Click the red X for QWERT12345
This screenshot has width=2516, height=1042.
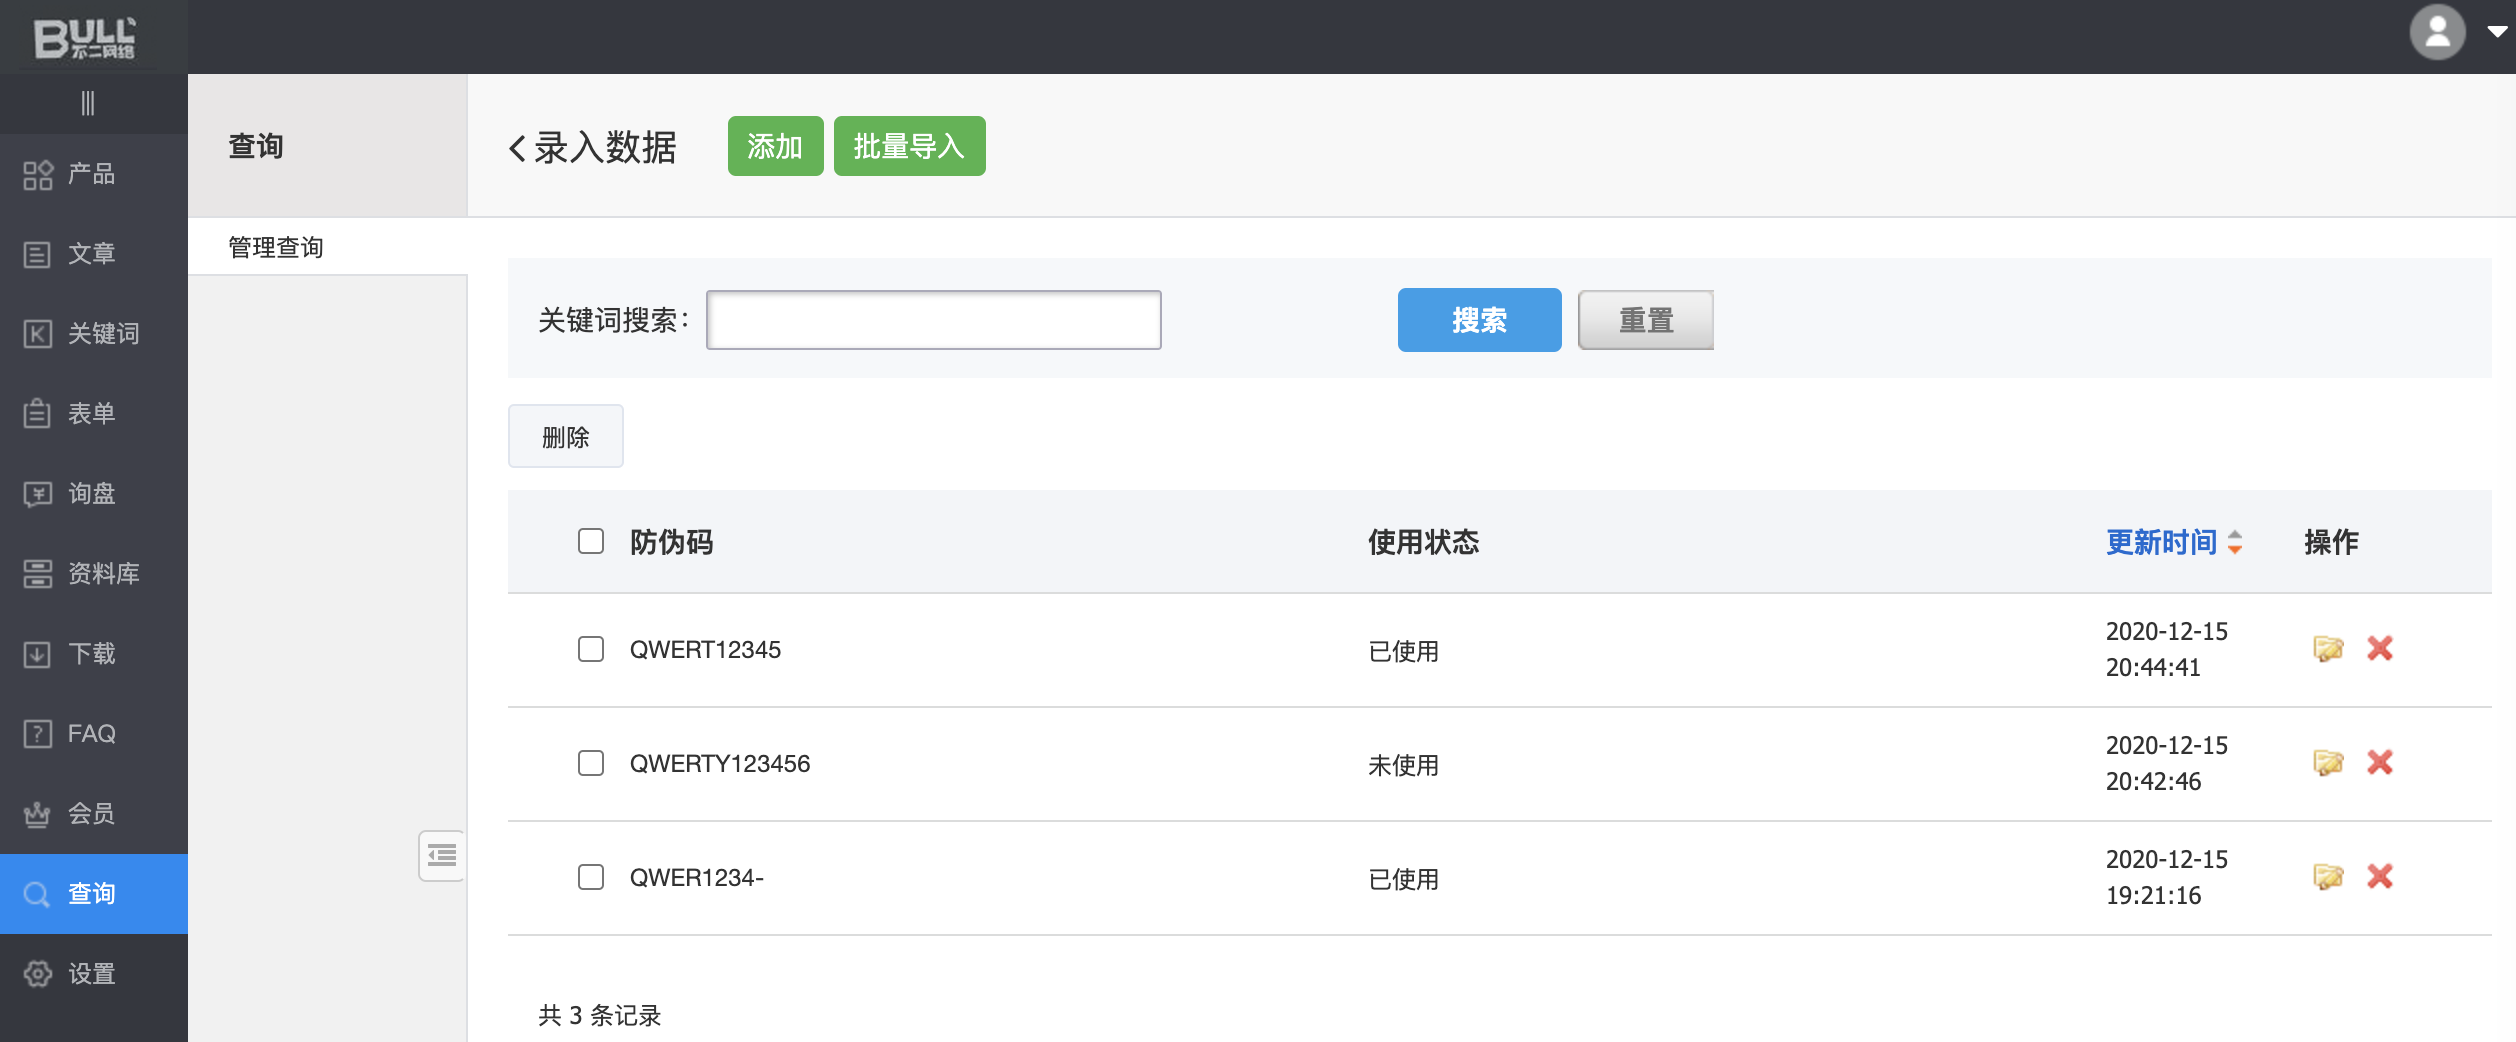[2380, 649]
